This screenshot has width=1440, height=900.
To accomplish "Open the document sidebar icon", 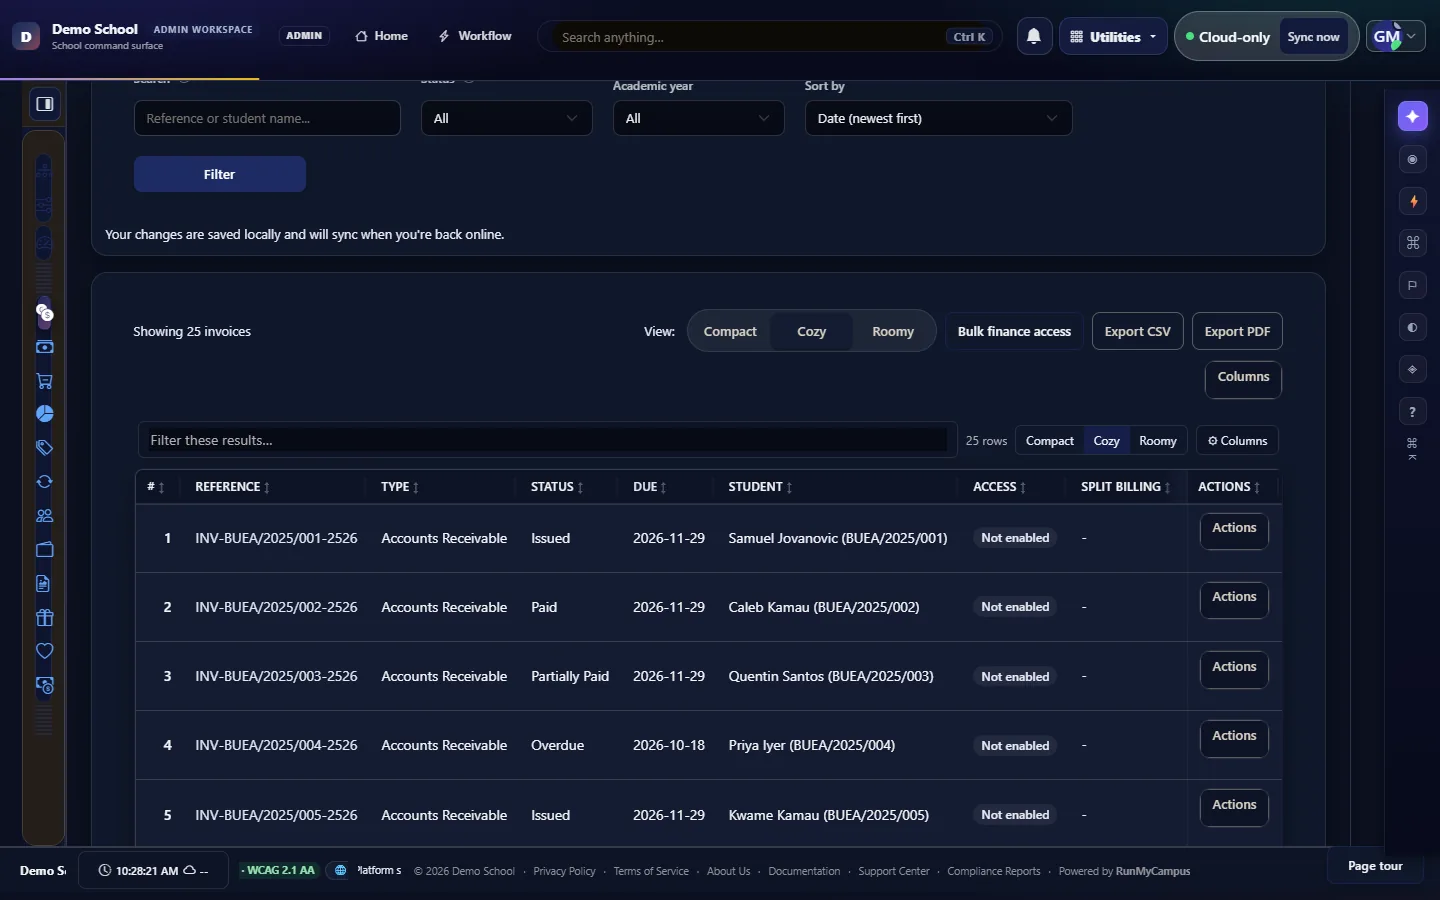I will click(x=44, y=584).
